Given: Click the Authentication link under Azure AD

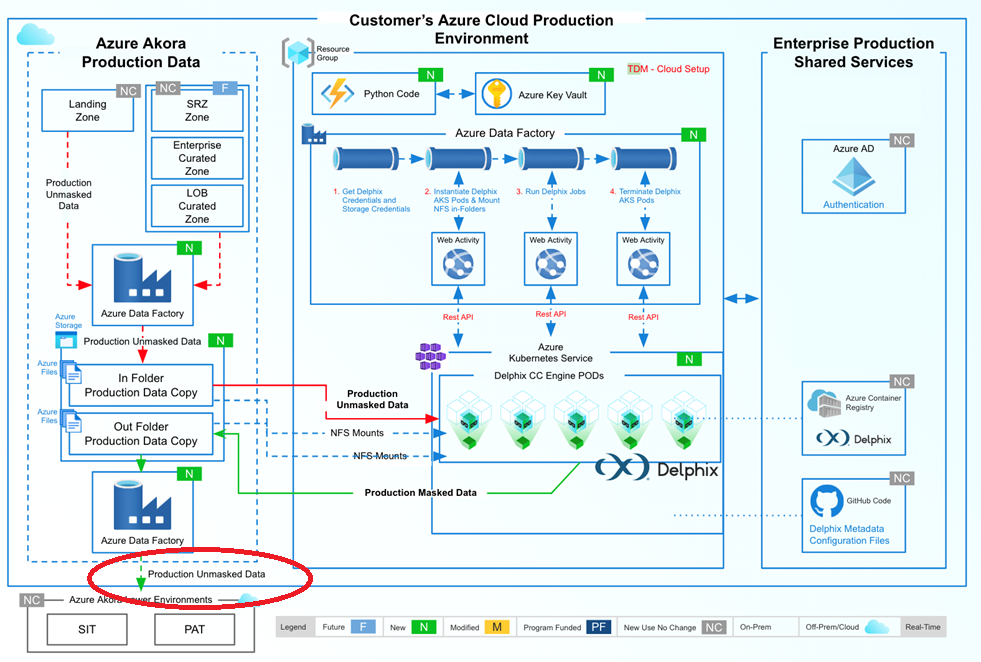Looking at the screenshot, I should 853,205.
